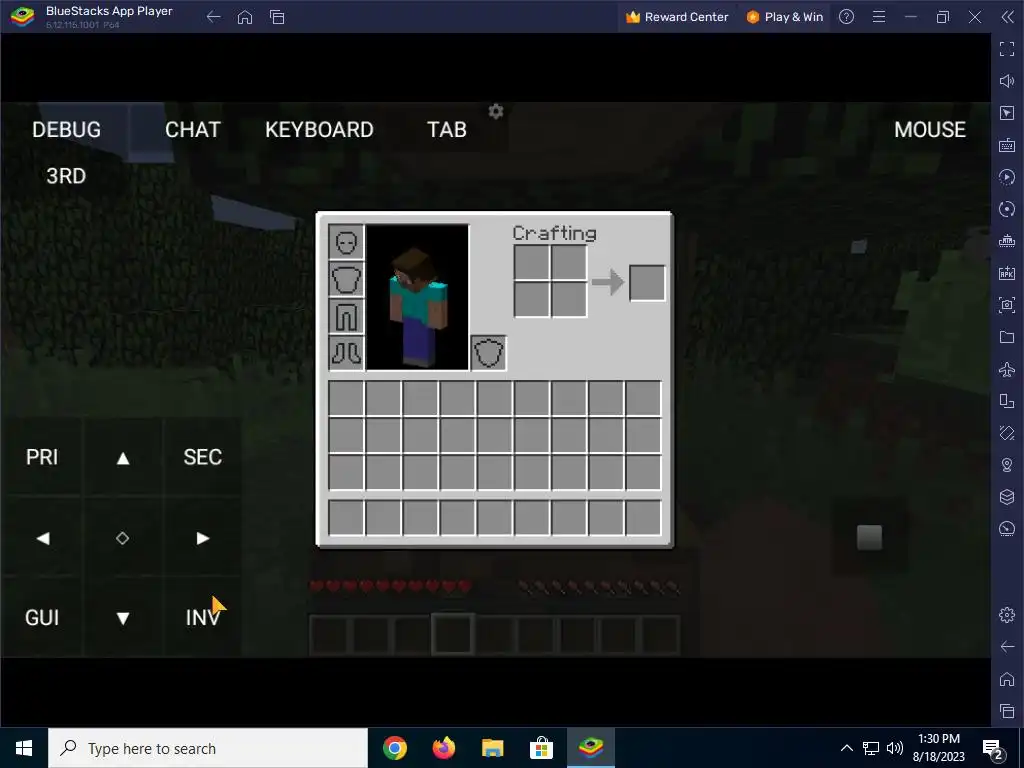Toggle the MOUSE control button
The width and height of the screenshot is (1024, 768).
[930, 129]
